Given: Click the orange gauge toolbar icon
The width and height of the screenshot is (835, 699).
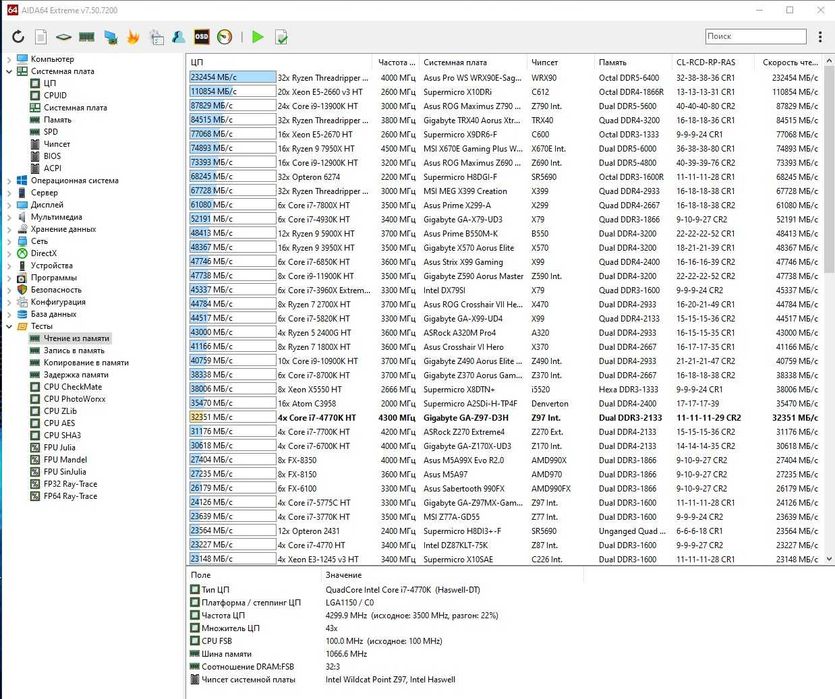Looking at the screenshot, I should tap(225, 37).
